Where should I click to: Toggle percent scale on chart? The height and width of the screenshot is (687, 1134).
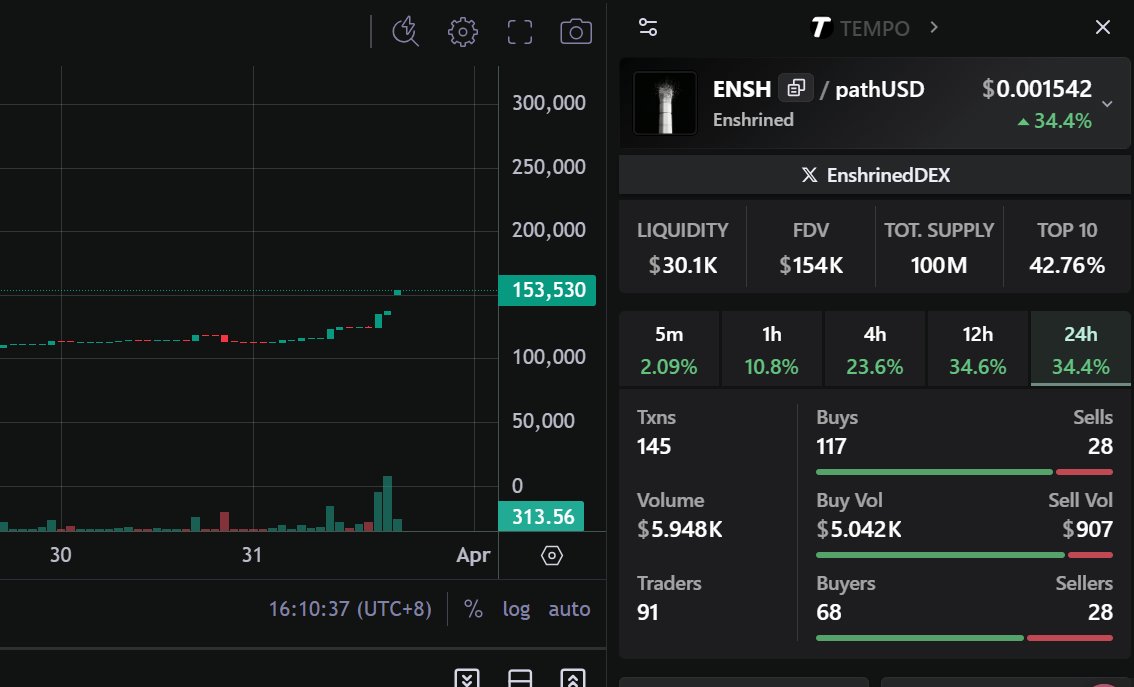click(473, 609)
